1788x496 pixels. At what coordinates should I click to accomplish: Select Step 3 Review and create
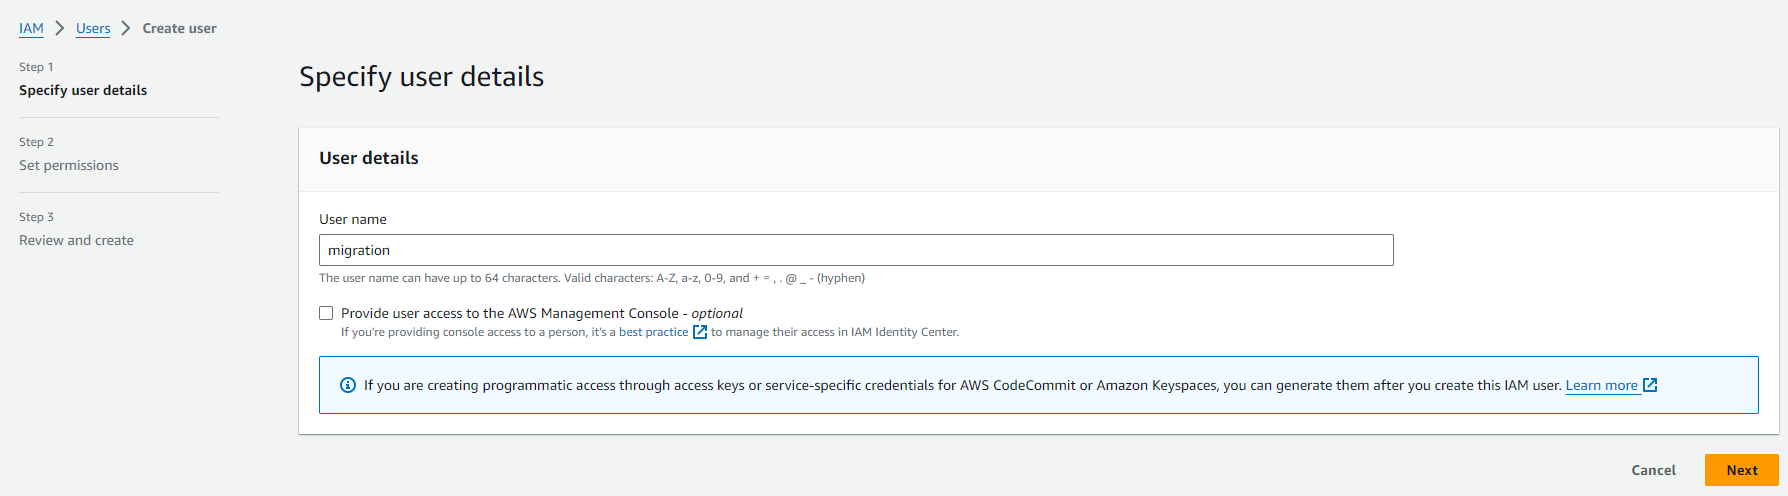pyautogui.click(x=76, y=240)
